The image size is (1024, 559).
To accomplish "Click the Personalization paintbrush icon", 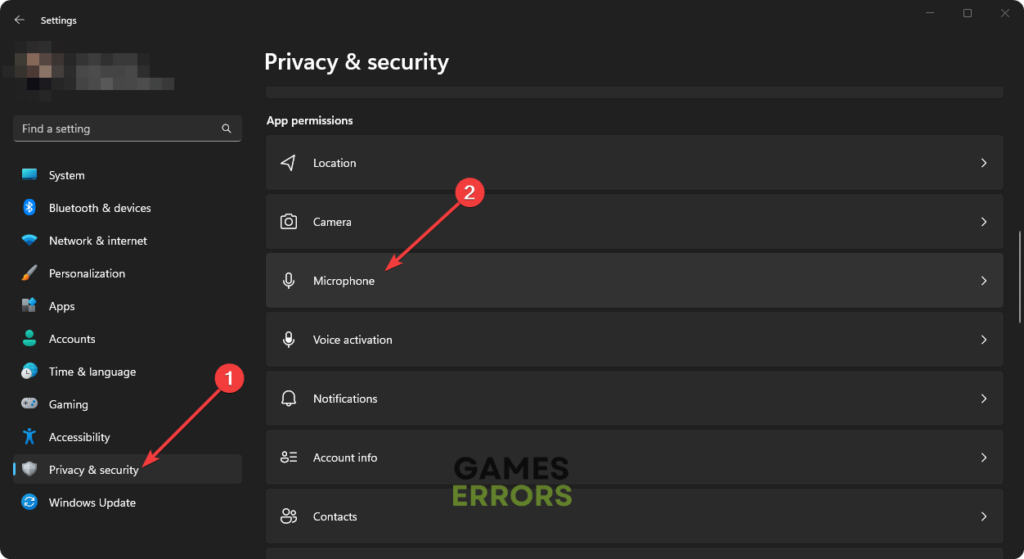I will pyautogui.click(x=30, y=273).
